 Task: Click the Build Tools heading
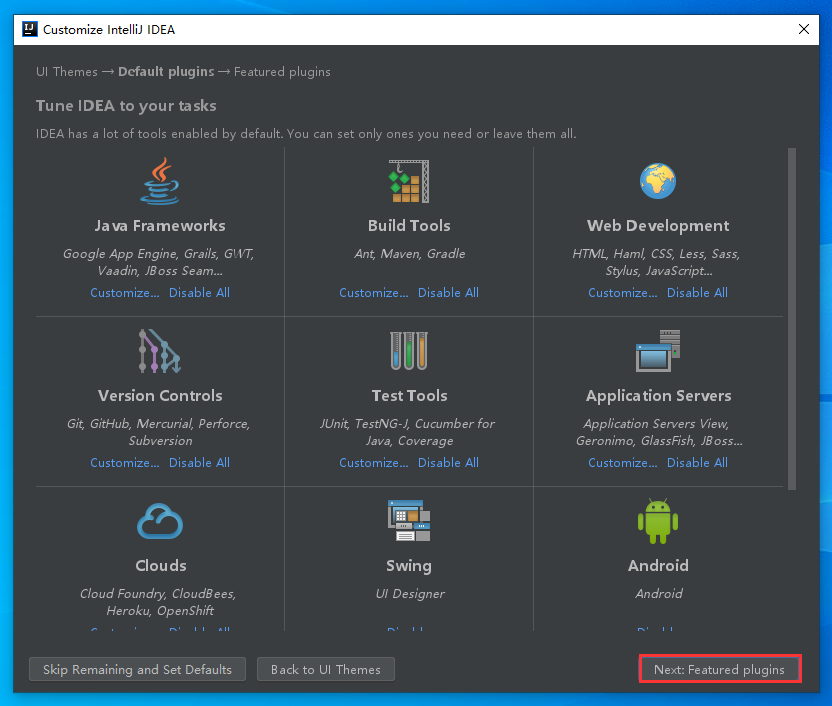[409, 225]
